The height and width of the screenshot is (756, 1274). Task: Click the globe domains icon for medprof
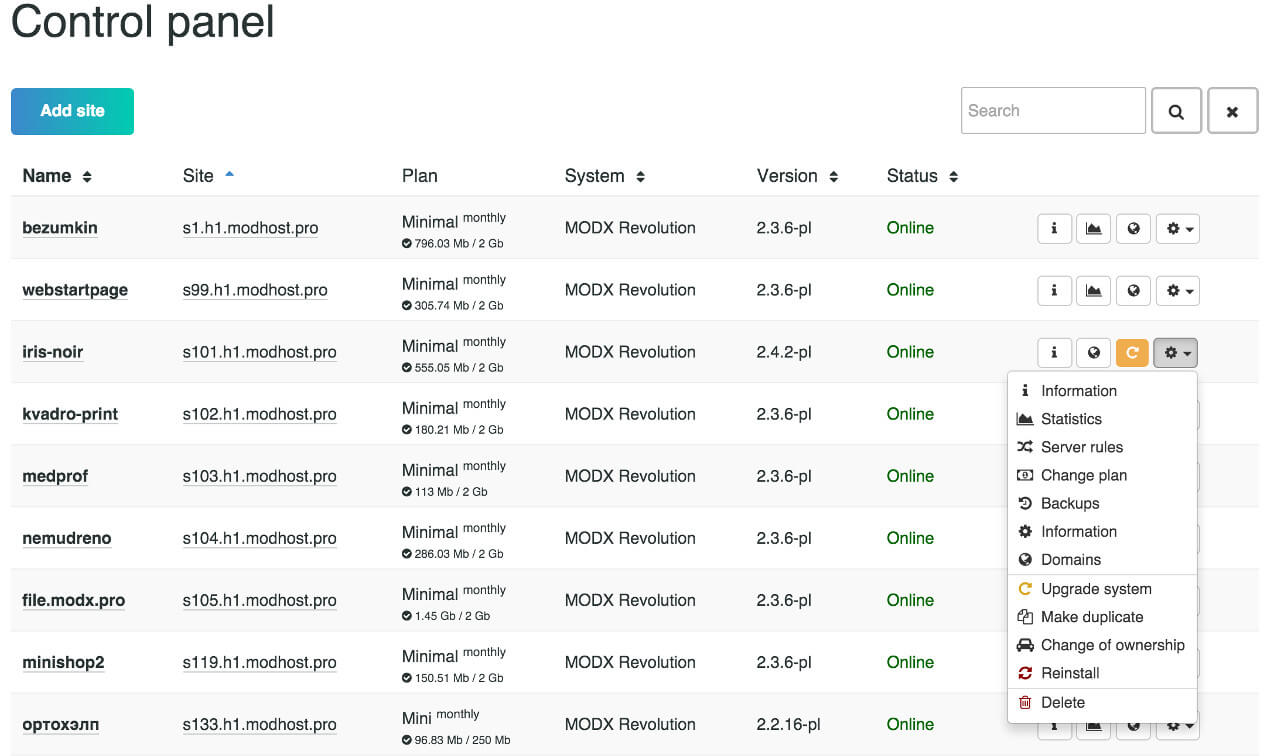[1133, 476]
